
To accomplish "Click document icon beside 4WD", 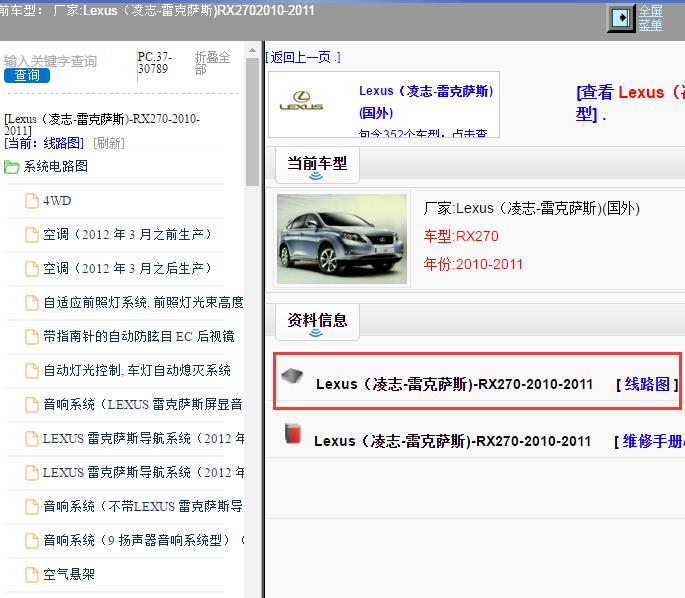I will 31,201.
